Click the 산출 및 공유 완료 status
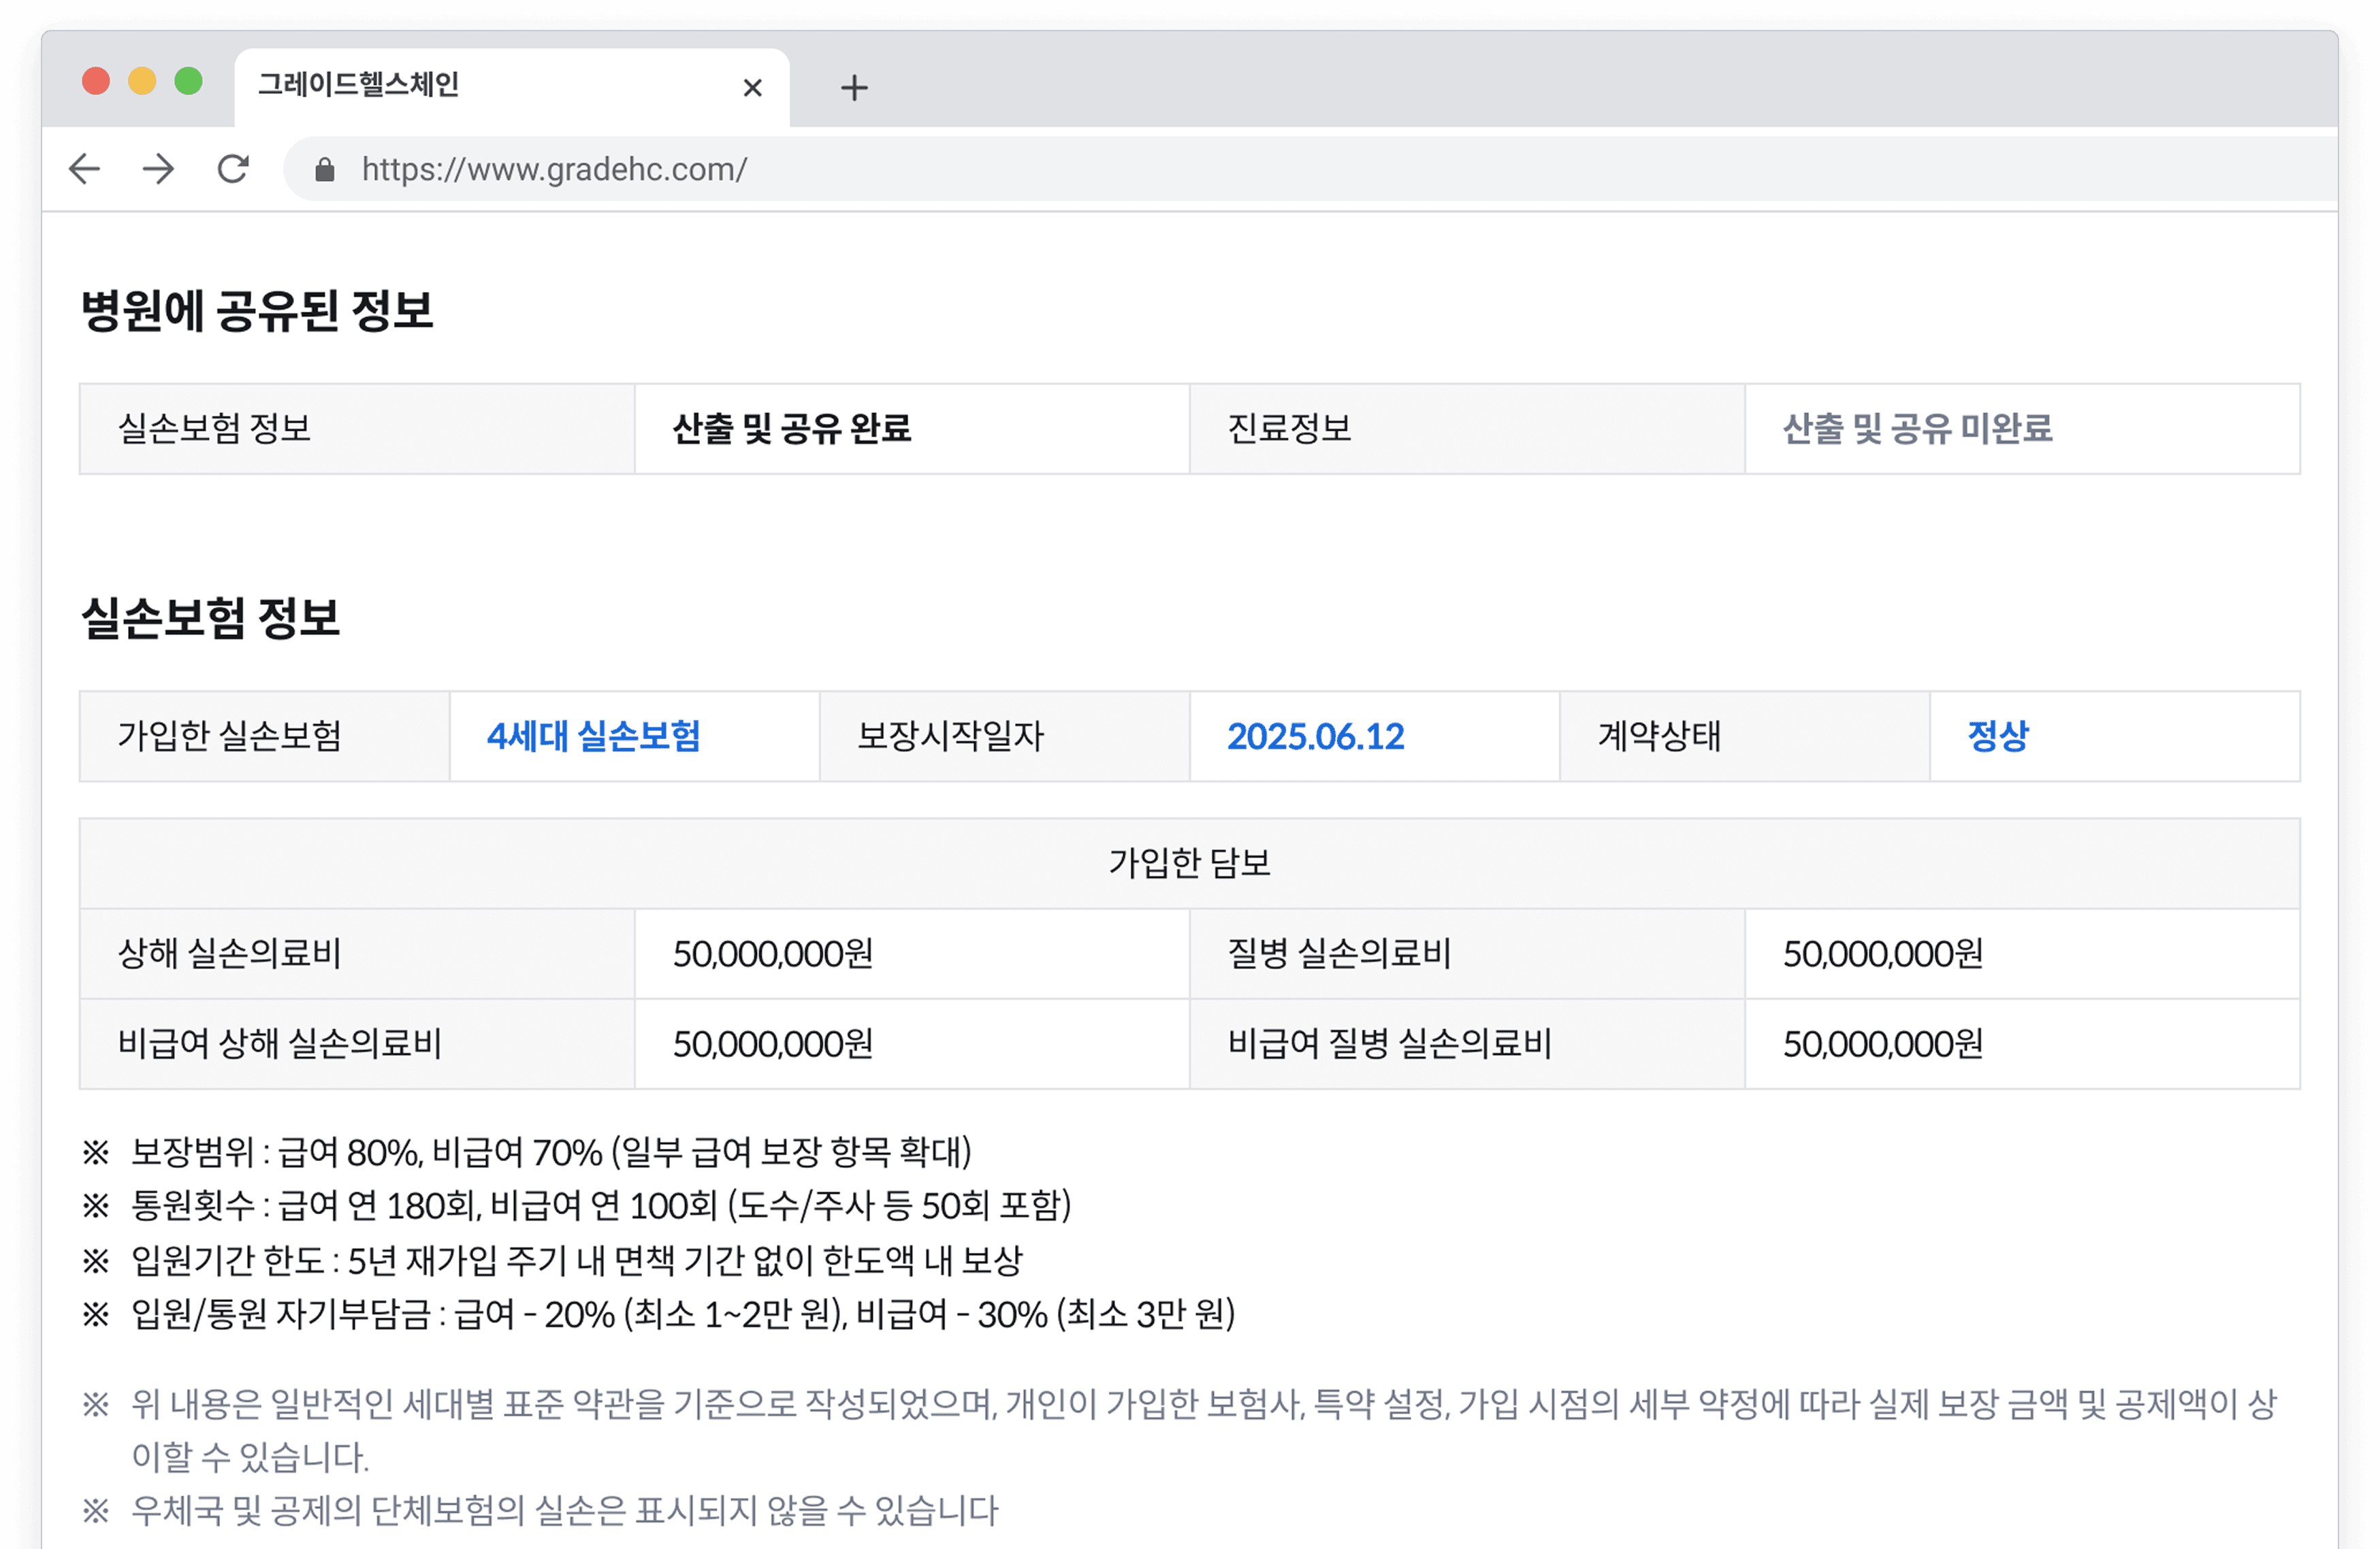The image size is (2380, 1549). tap(792, 429)
